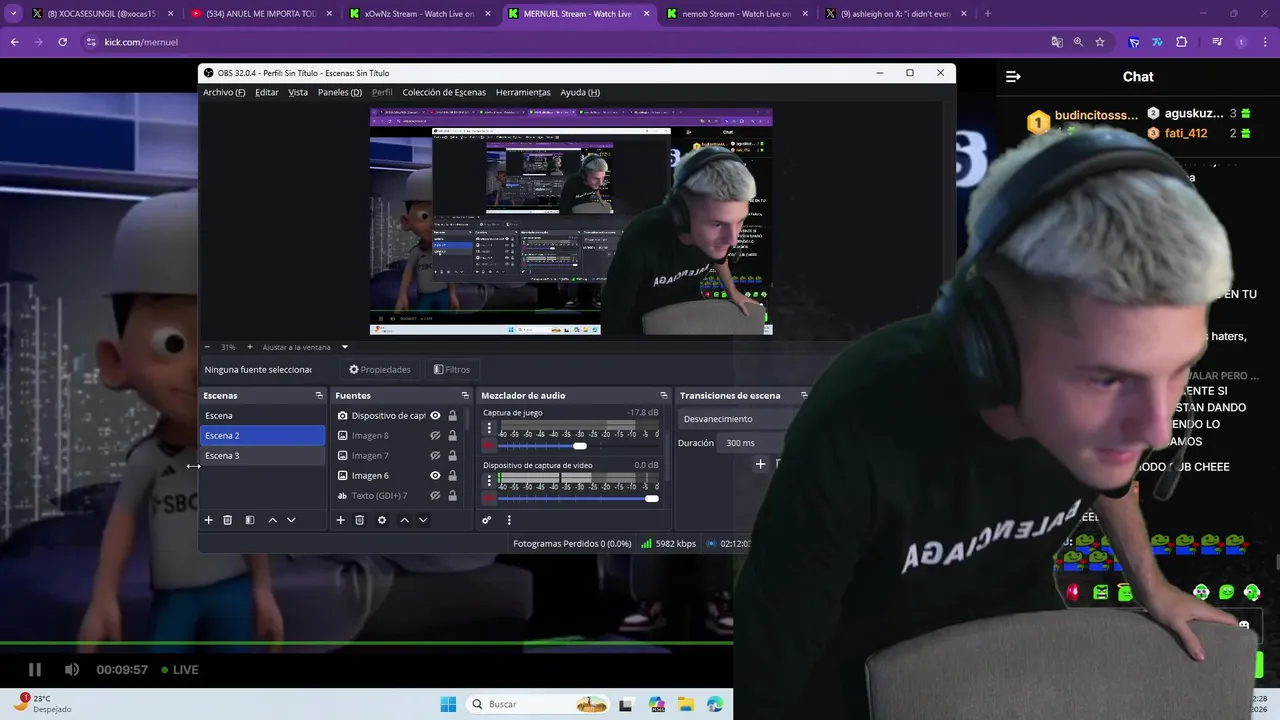
Task: Remove the source using the Fuentes trash icon
Action: coord(360,520)
